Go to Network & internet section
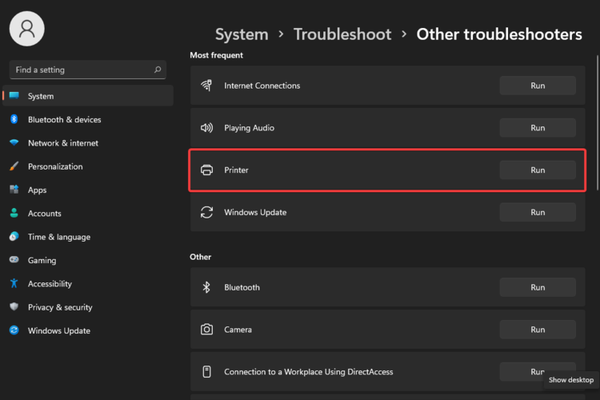Screen dimensions: 600x400 (62, 143)
